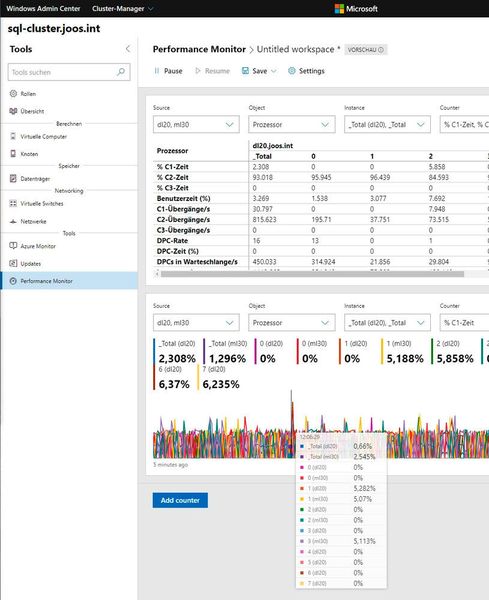
Task: Open the Übersicht tool icon
Action: pos(13,111)
